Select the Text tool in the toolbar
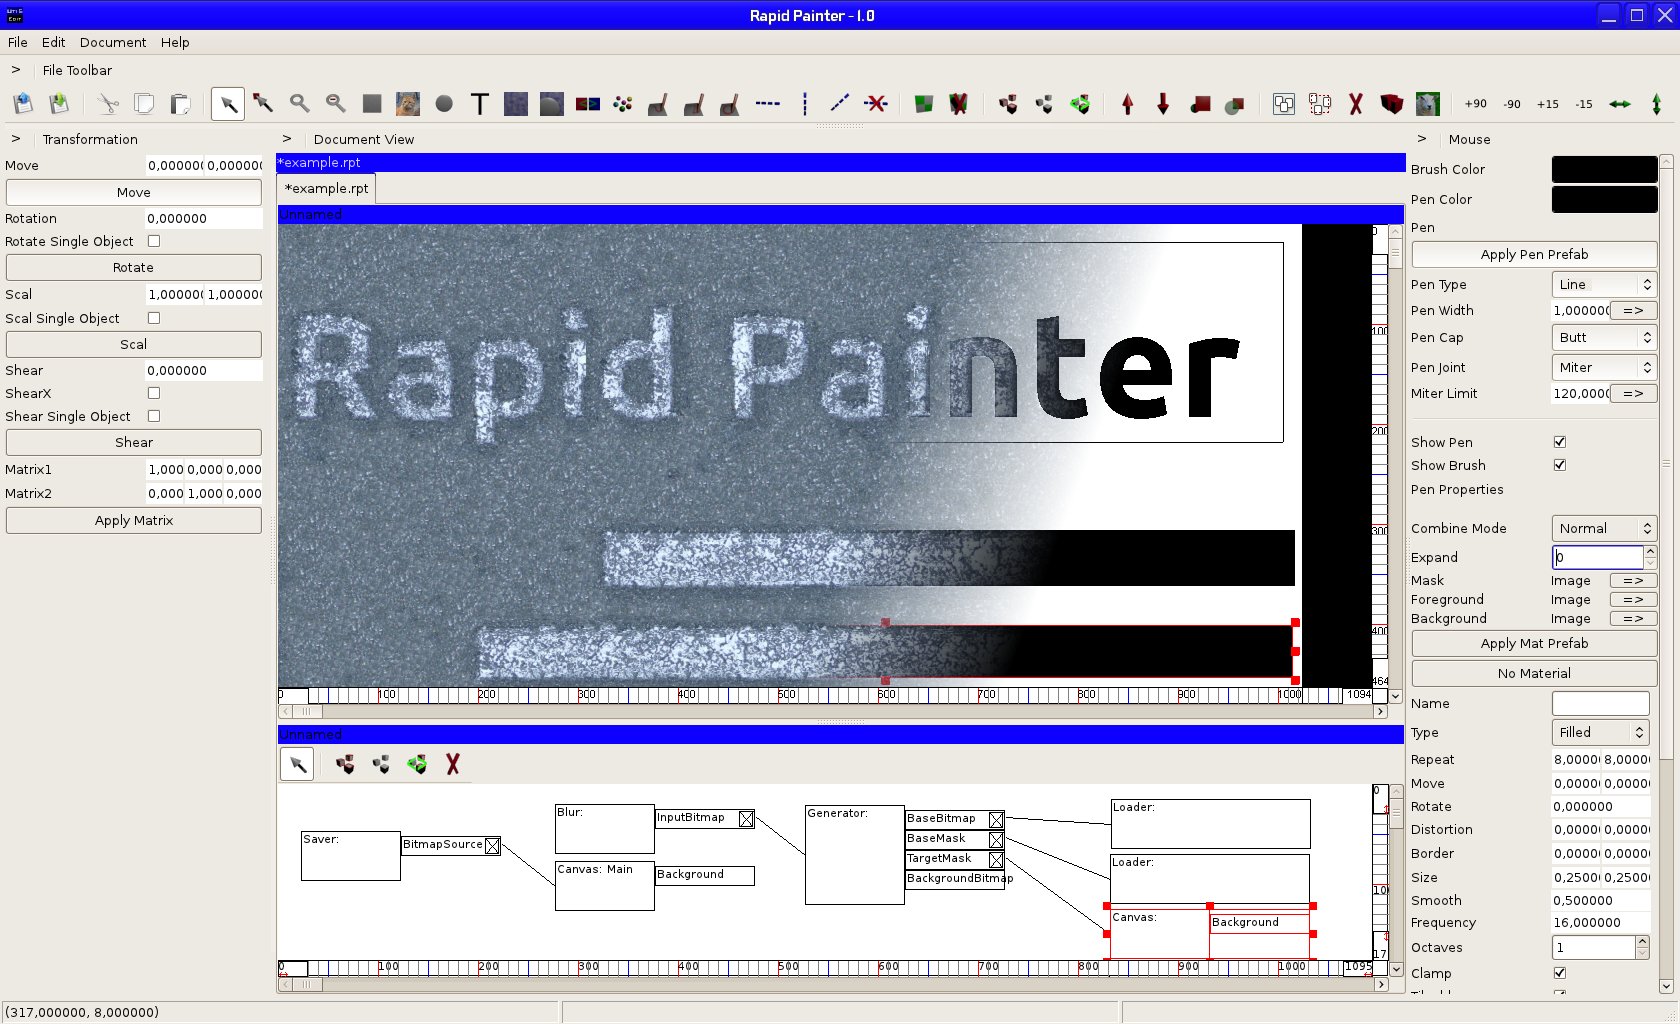This screenshot has width=1680, height=1024. pos(479,104)
